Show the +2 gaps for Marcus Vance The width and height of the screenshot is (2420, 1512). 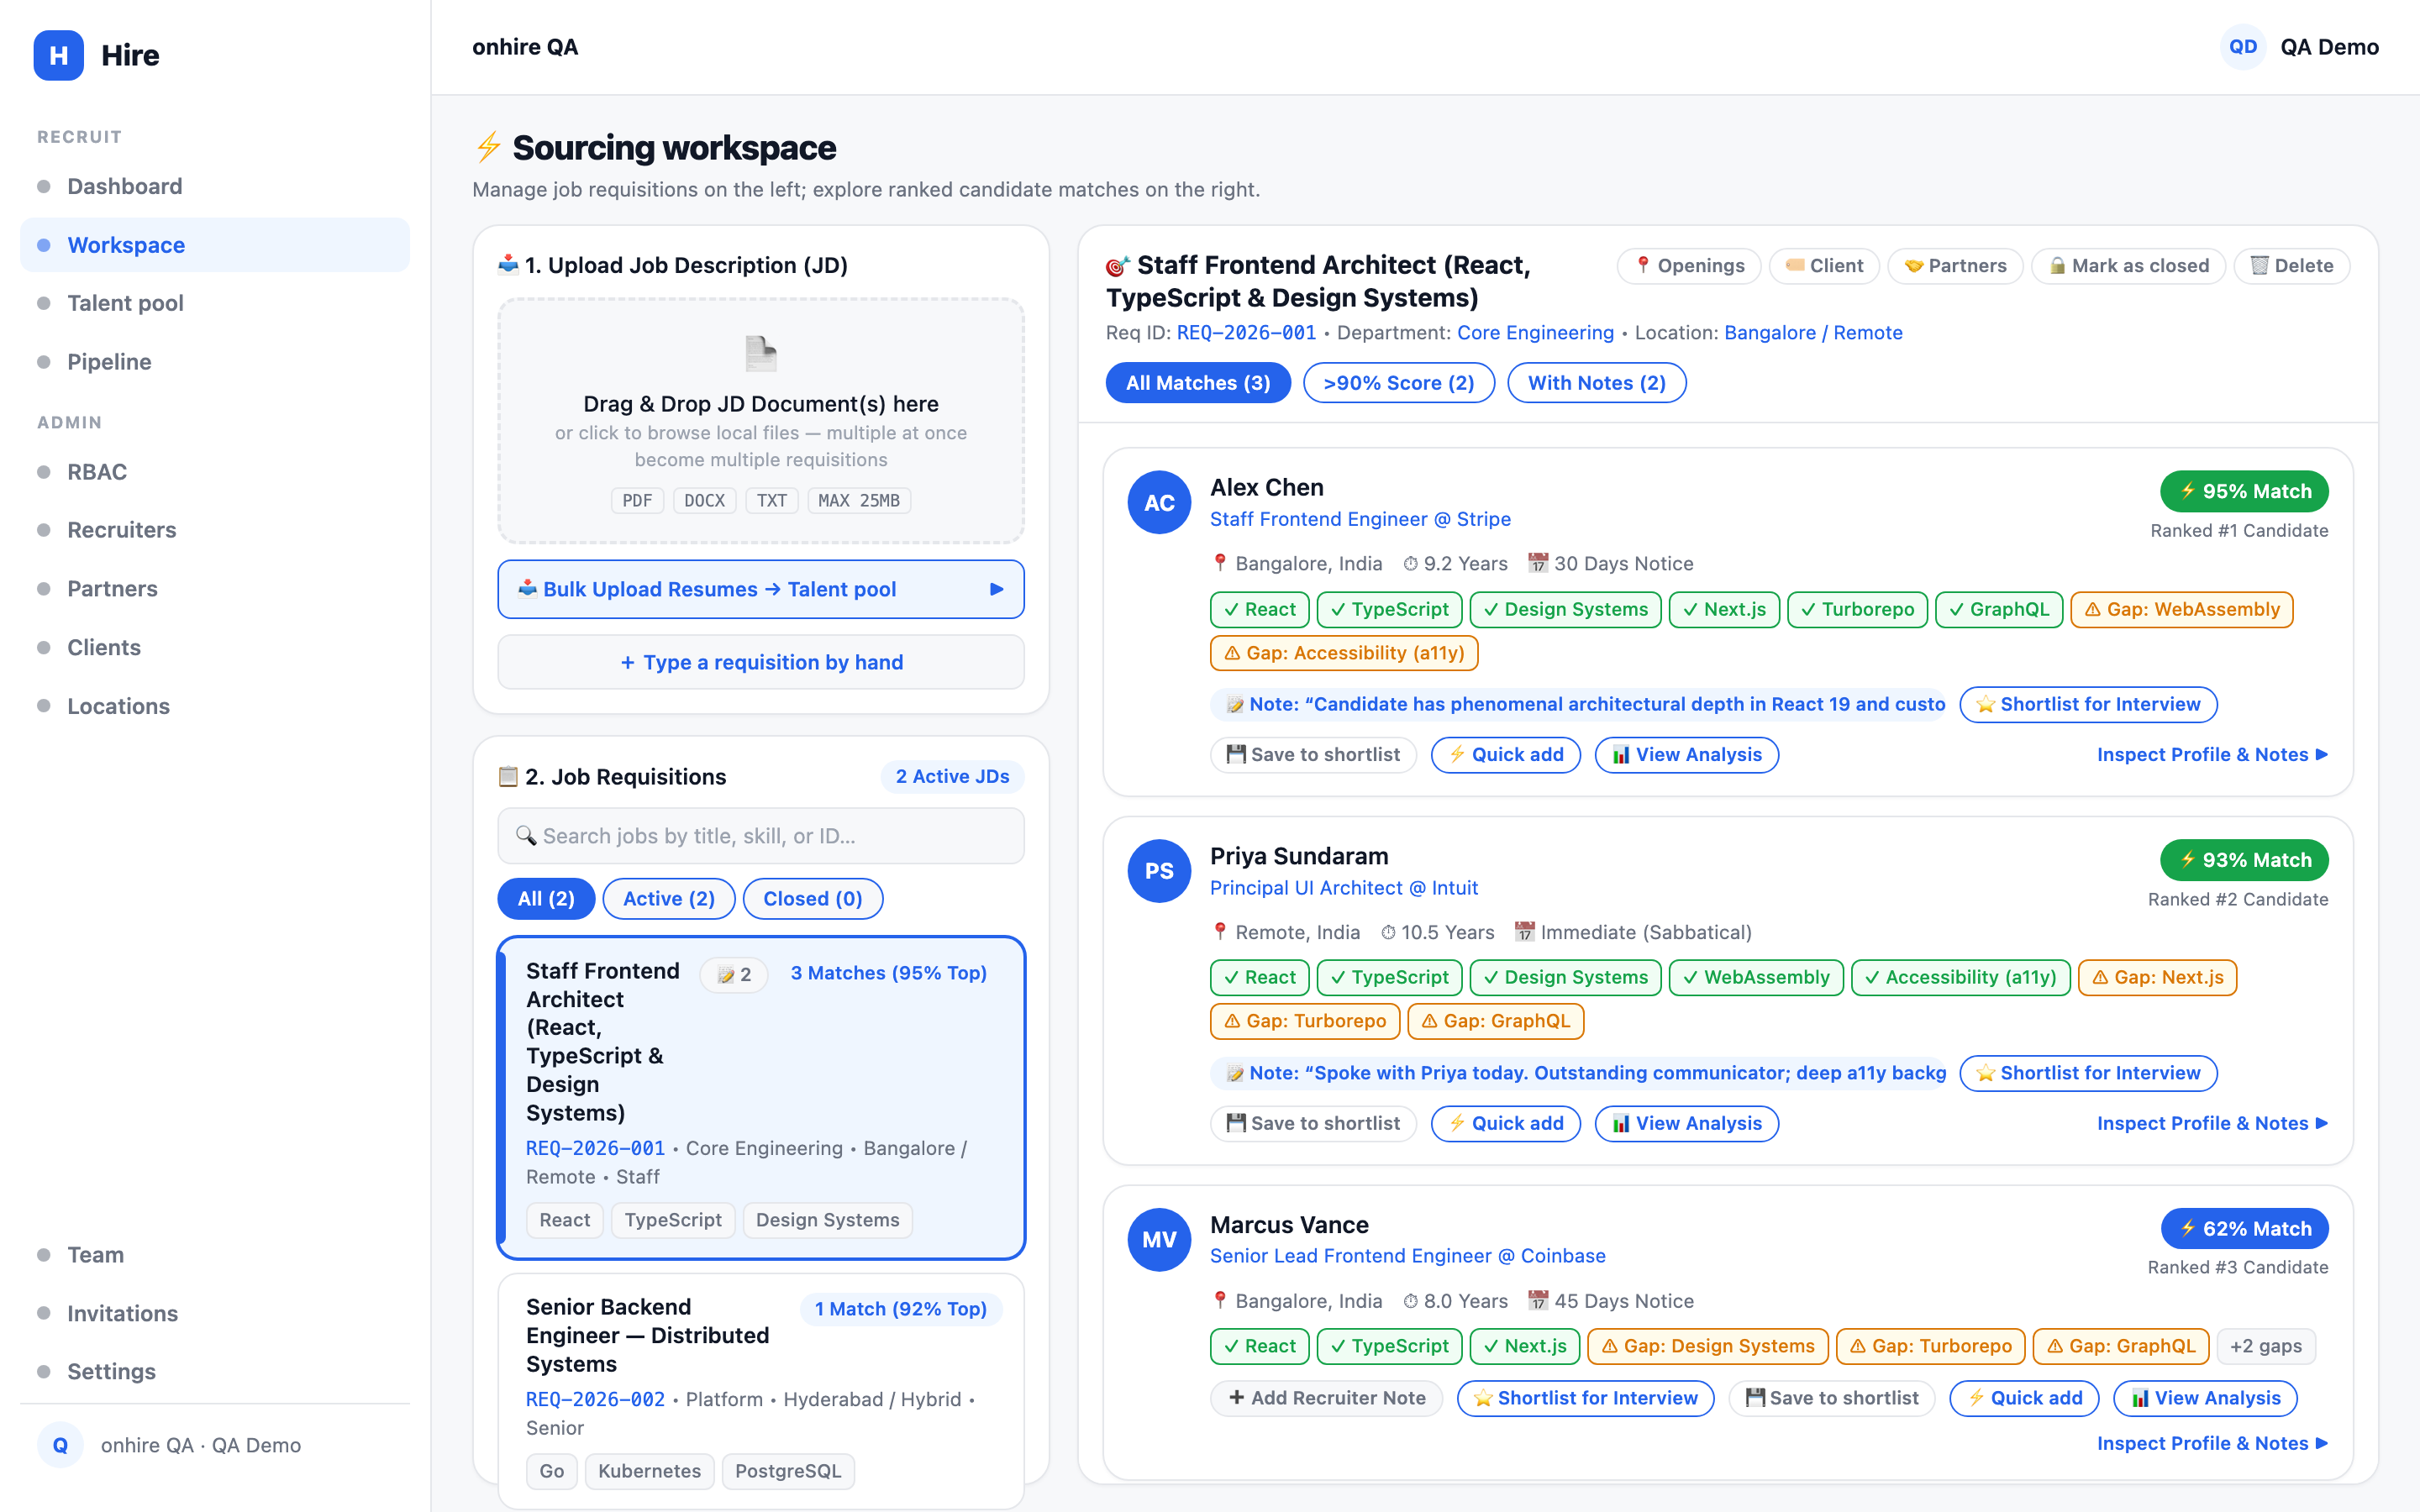pos(2265,1346)
